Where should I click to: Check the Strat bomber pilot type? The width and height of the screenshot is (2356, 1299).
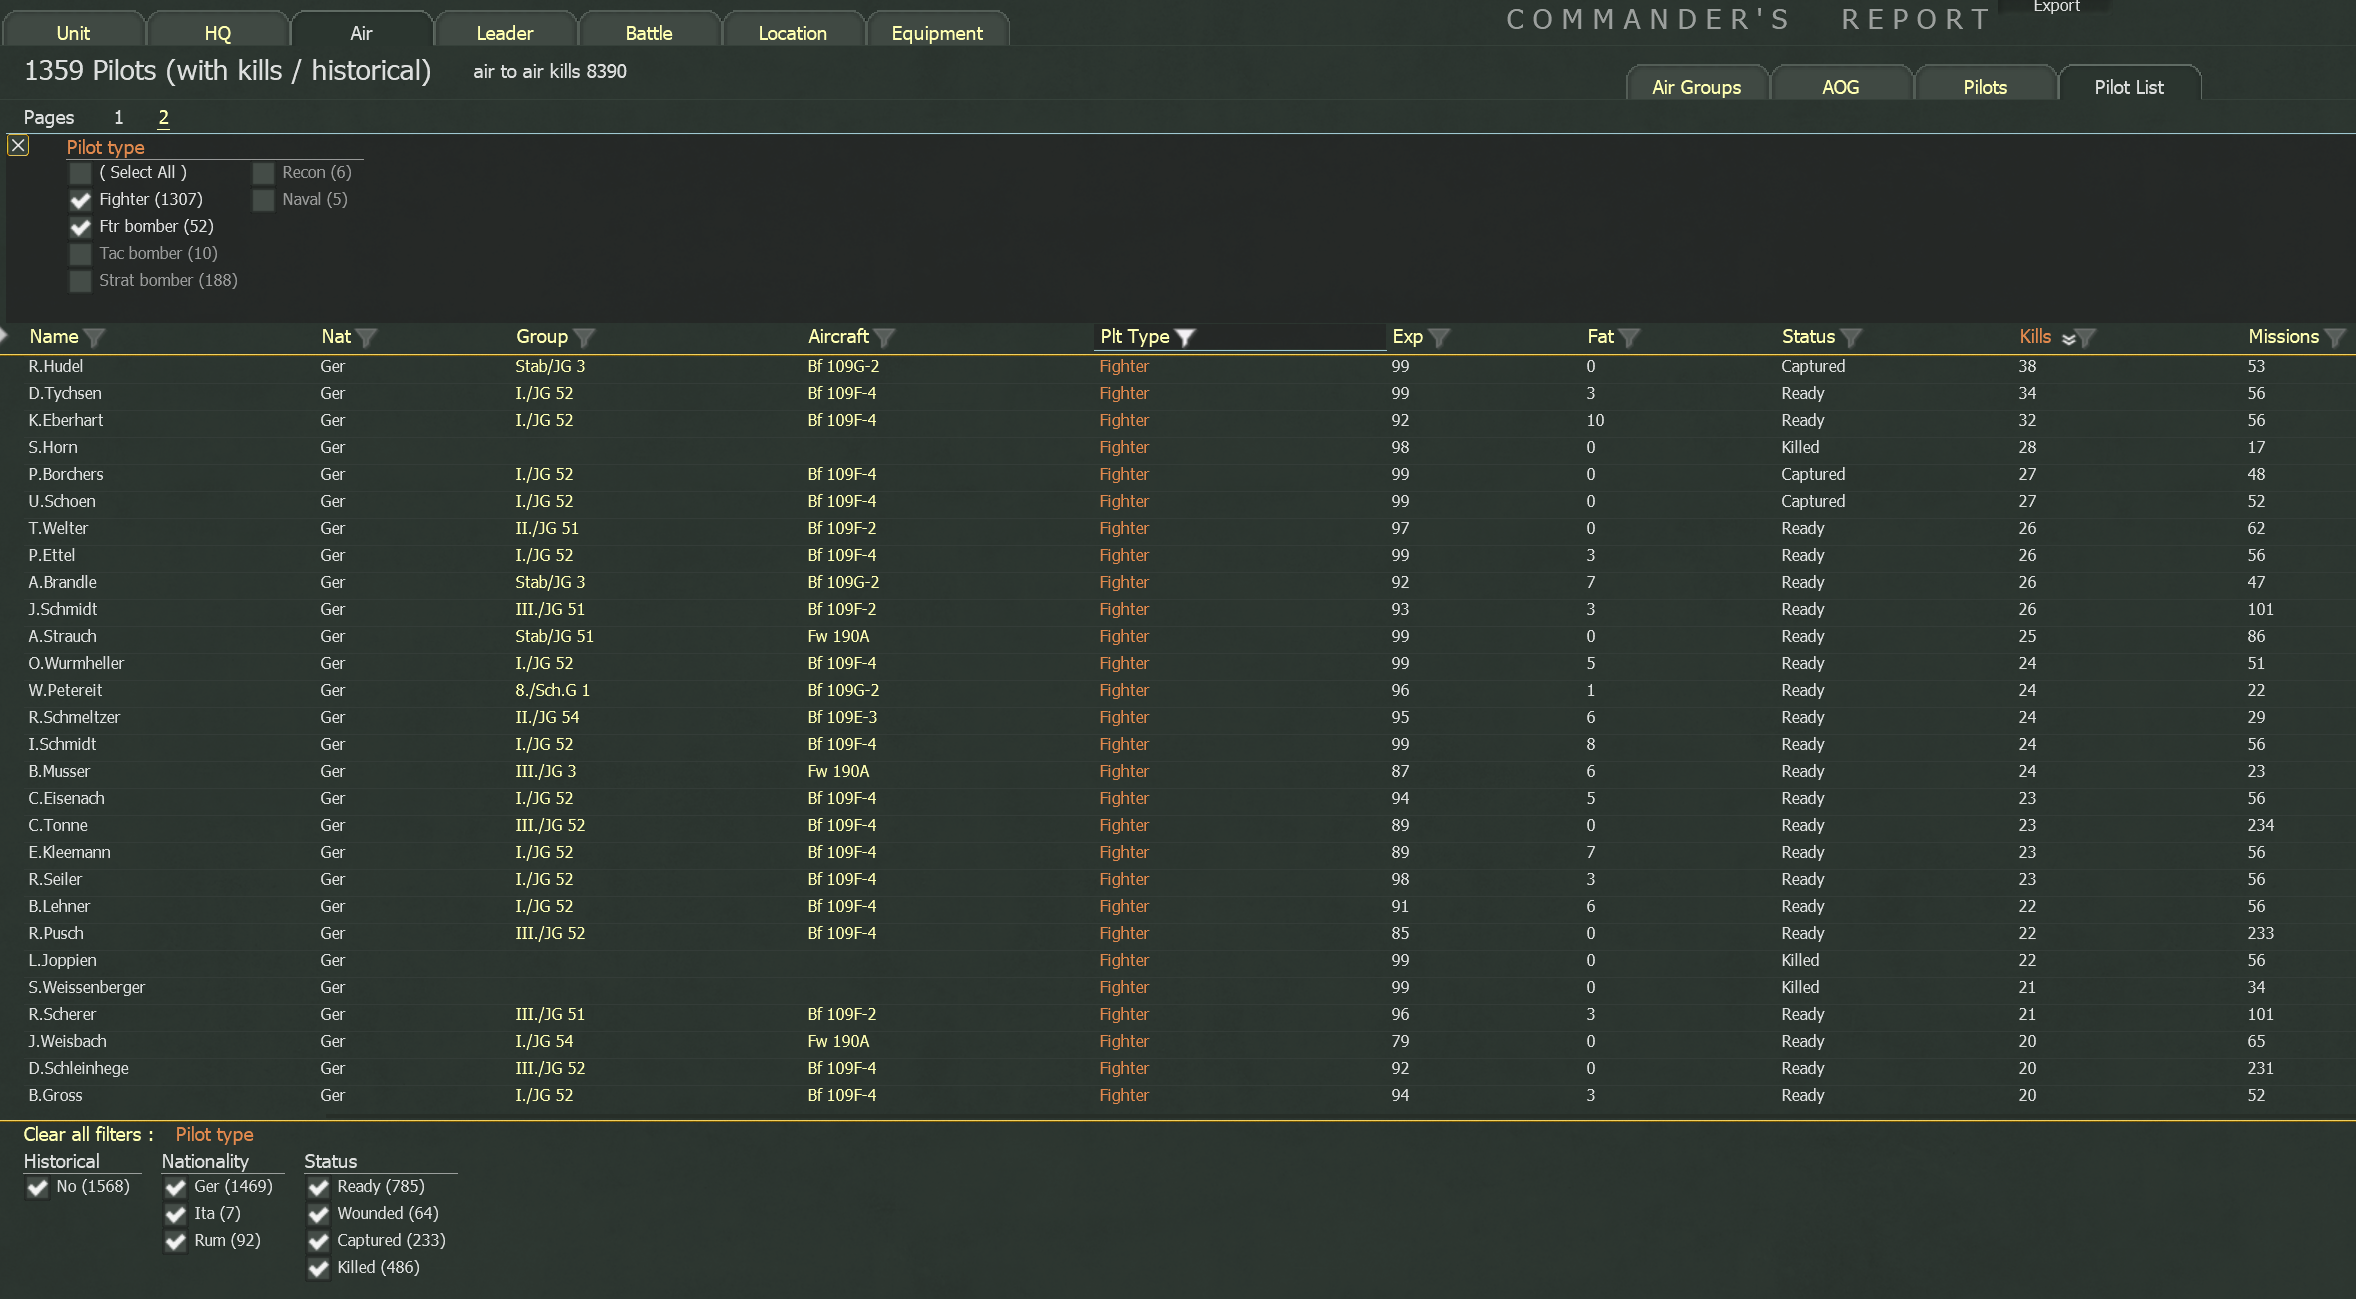pos(80,281)
